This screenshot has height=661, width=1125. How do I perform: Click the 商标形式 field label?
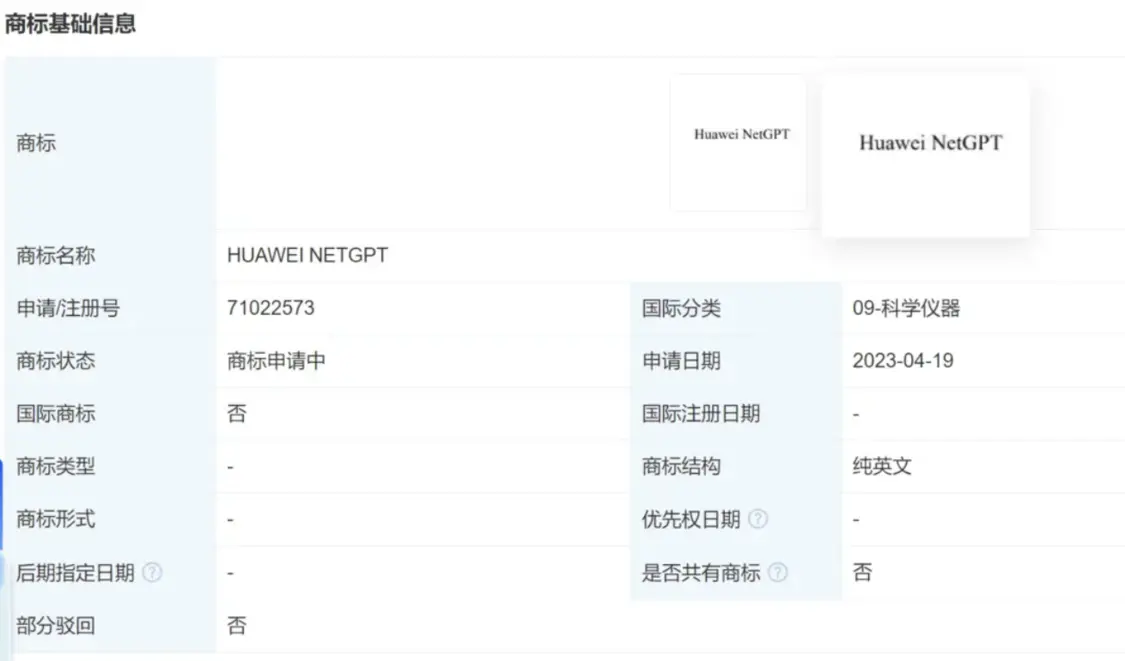[x=56, y=519]
